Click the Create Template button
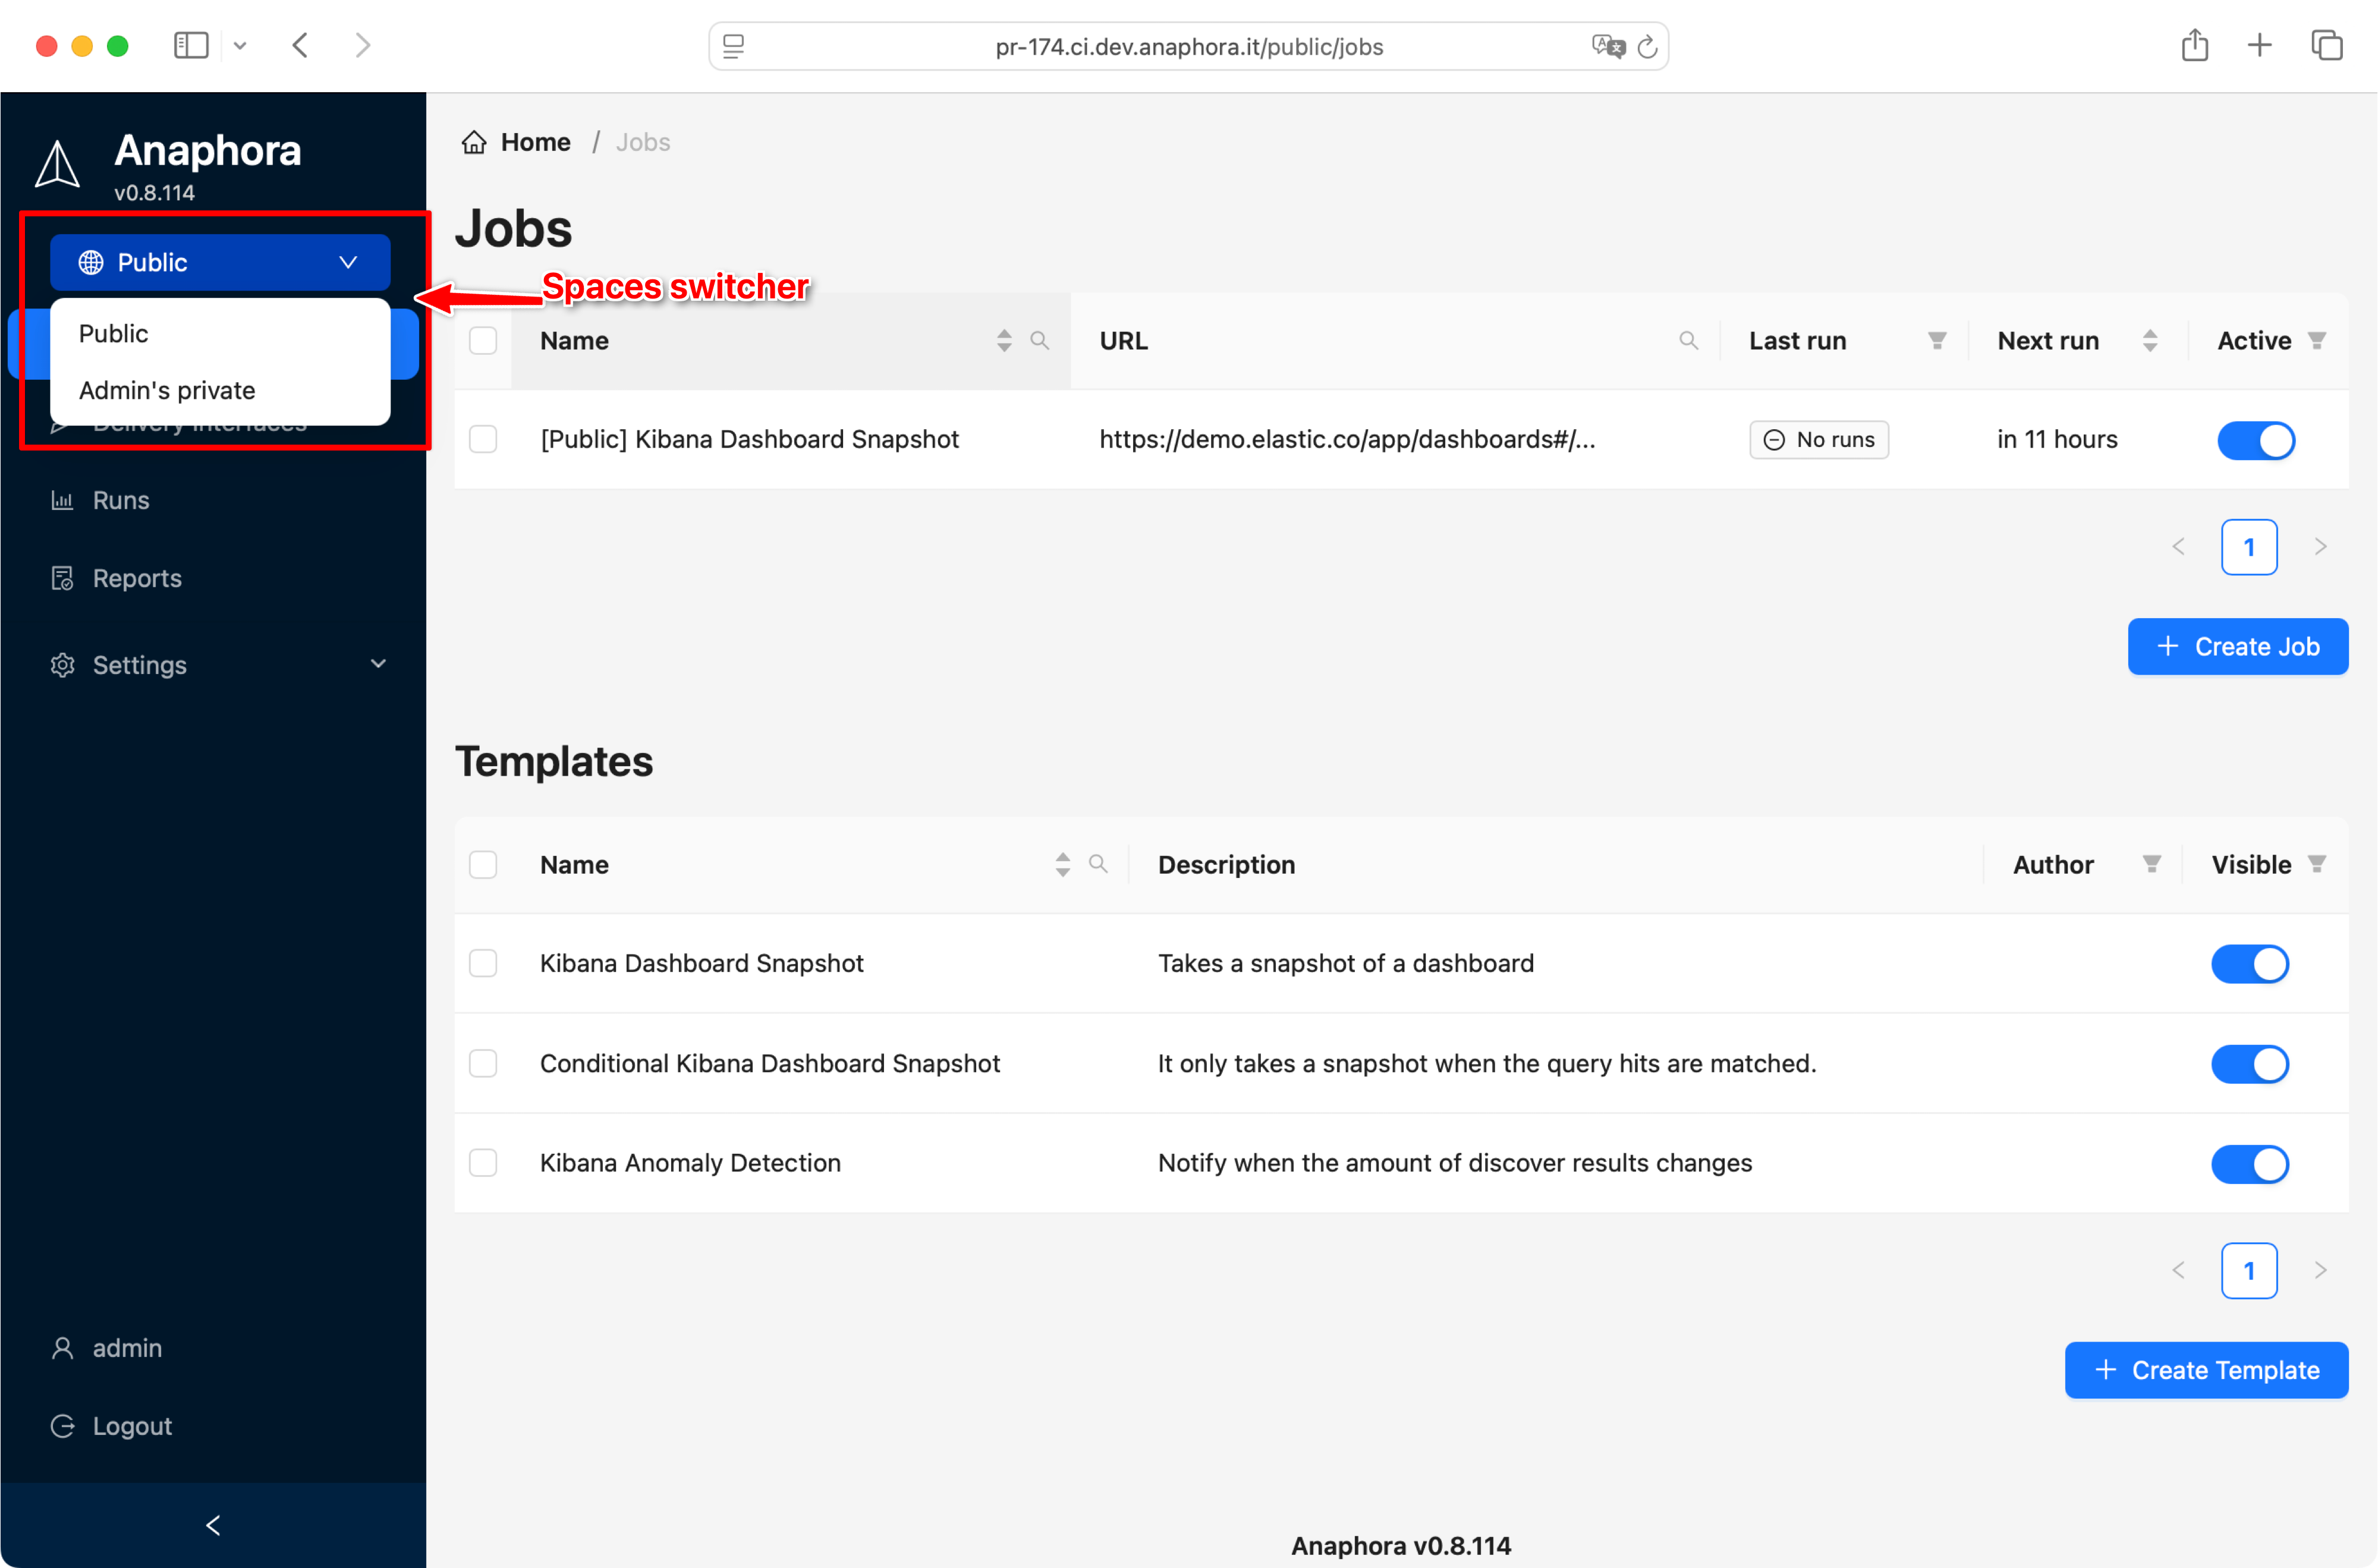This screenshot has width=2378, height=1568. point(2206,1370)
